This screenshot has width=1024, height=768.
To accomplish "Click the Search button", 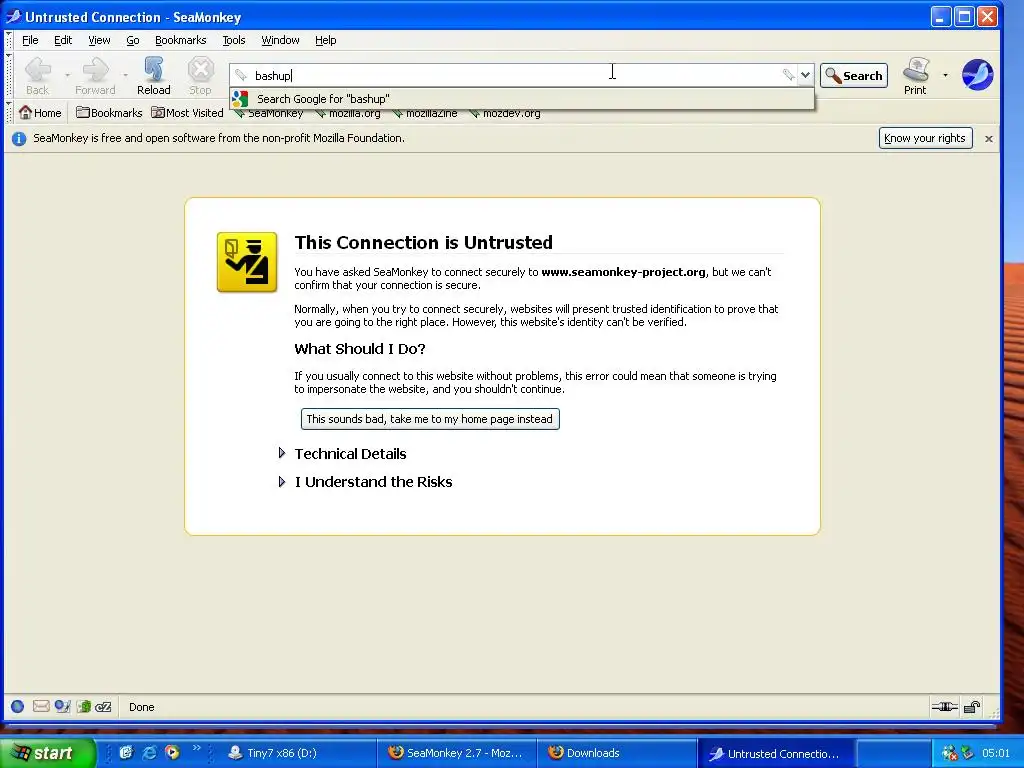I will [x=854, y=76].
